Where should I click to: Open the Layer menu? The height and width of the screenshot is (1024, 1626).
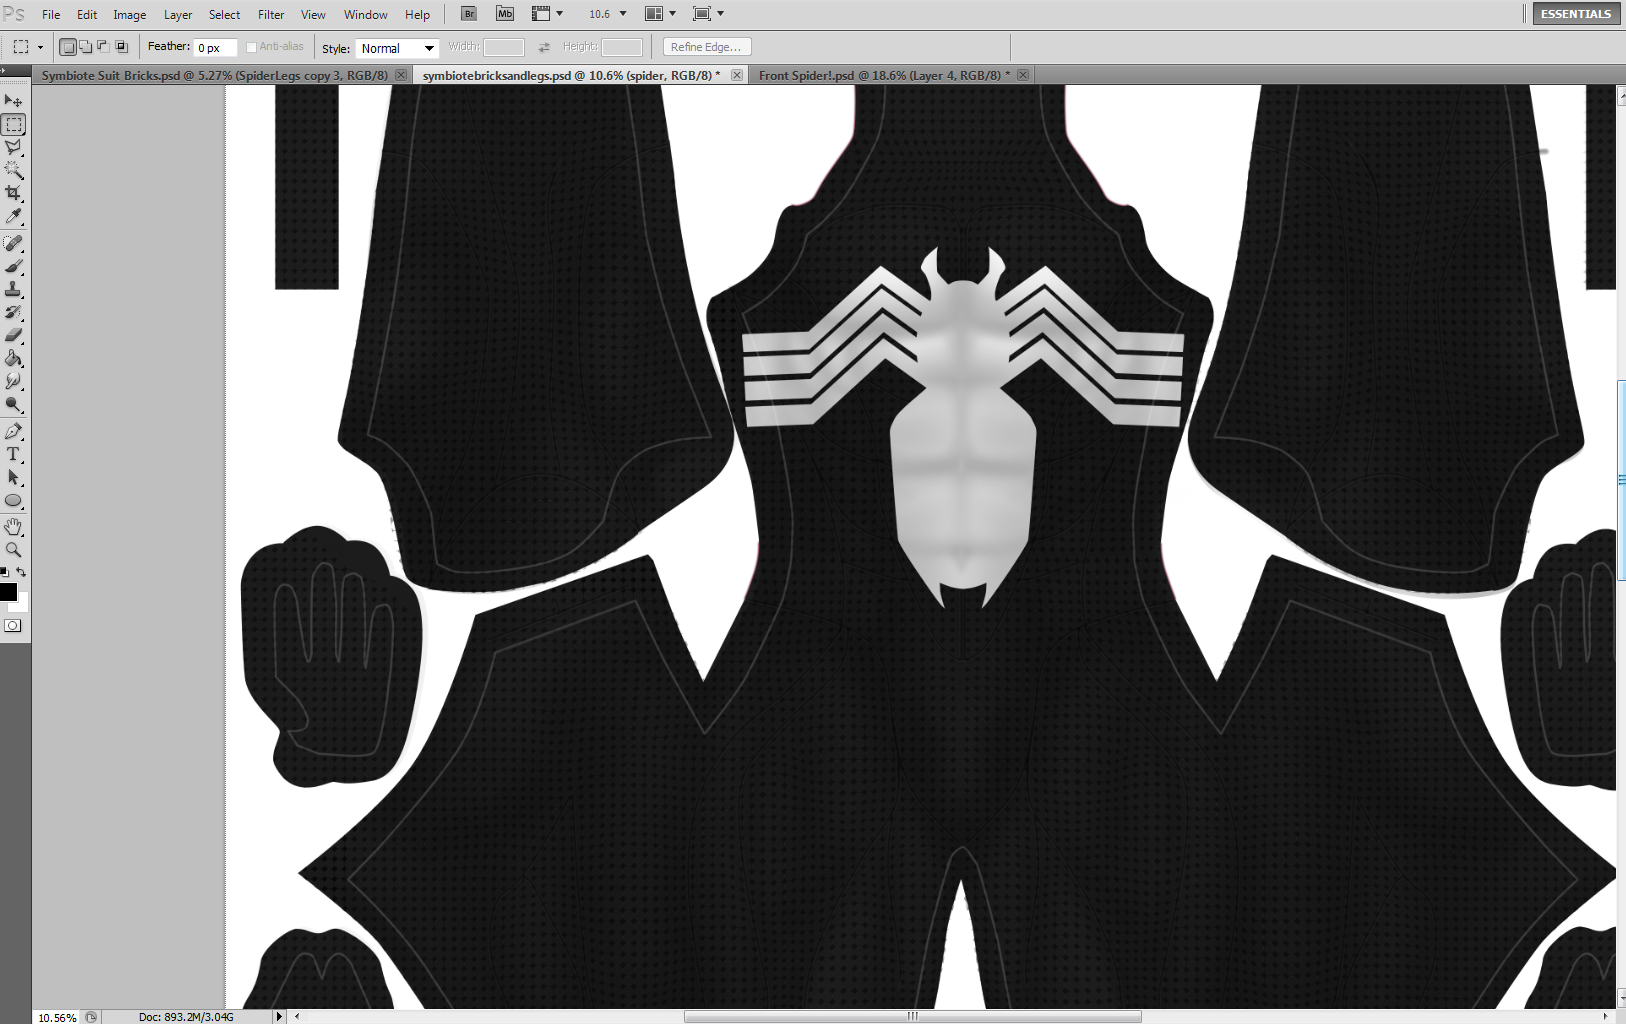[x=178, y=14]
